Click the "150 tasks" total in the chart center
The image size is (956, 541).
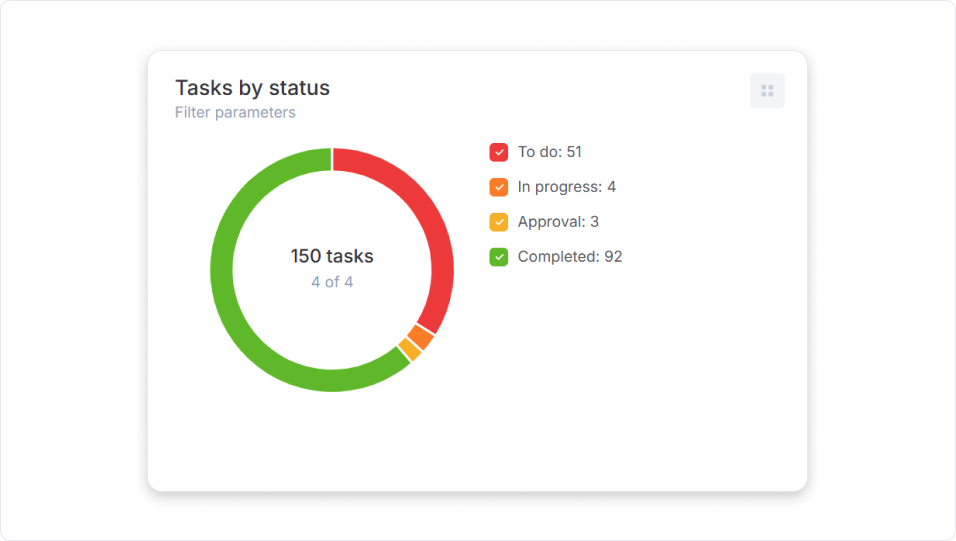[x=332, y=256]
